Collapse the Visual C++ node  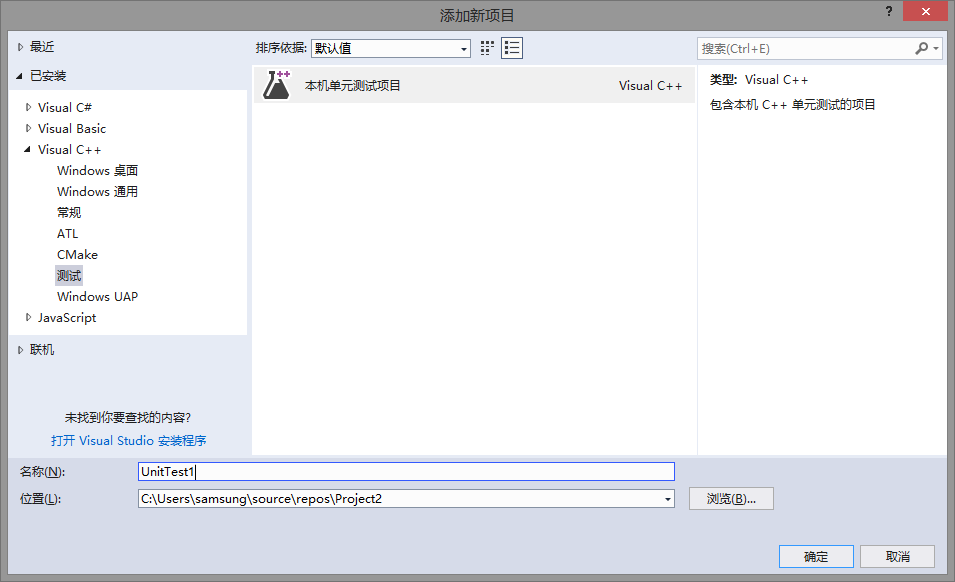point(27,149)
